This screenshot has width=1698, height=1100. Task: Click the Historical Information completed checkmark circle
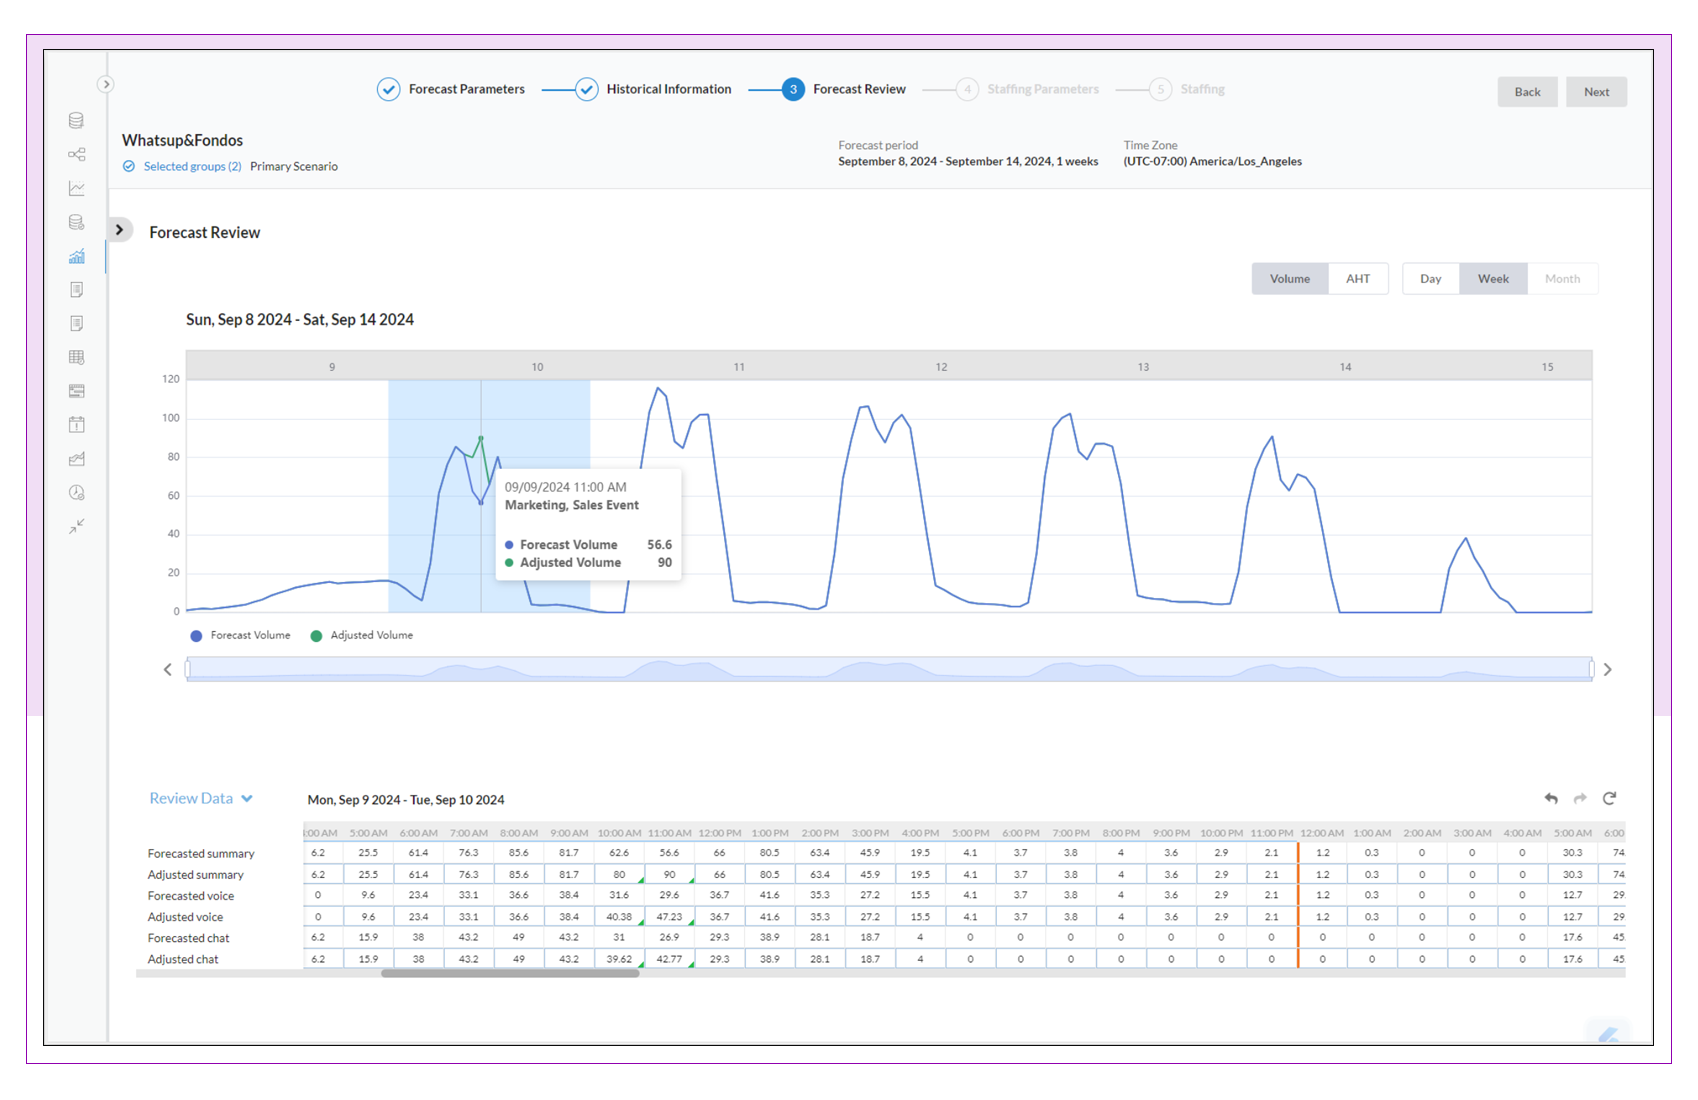pyautogui.click(x=586, y=89)
